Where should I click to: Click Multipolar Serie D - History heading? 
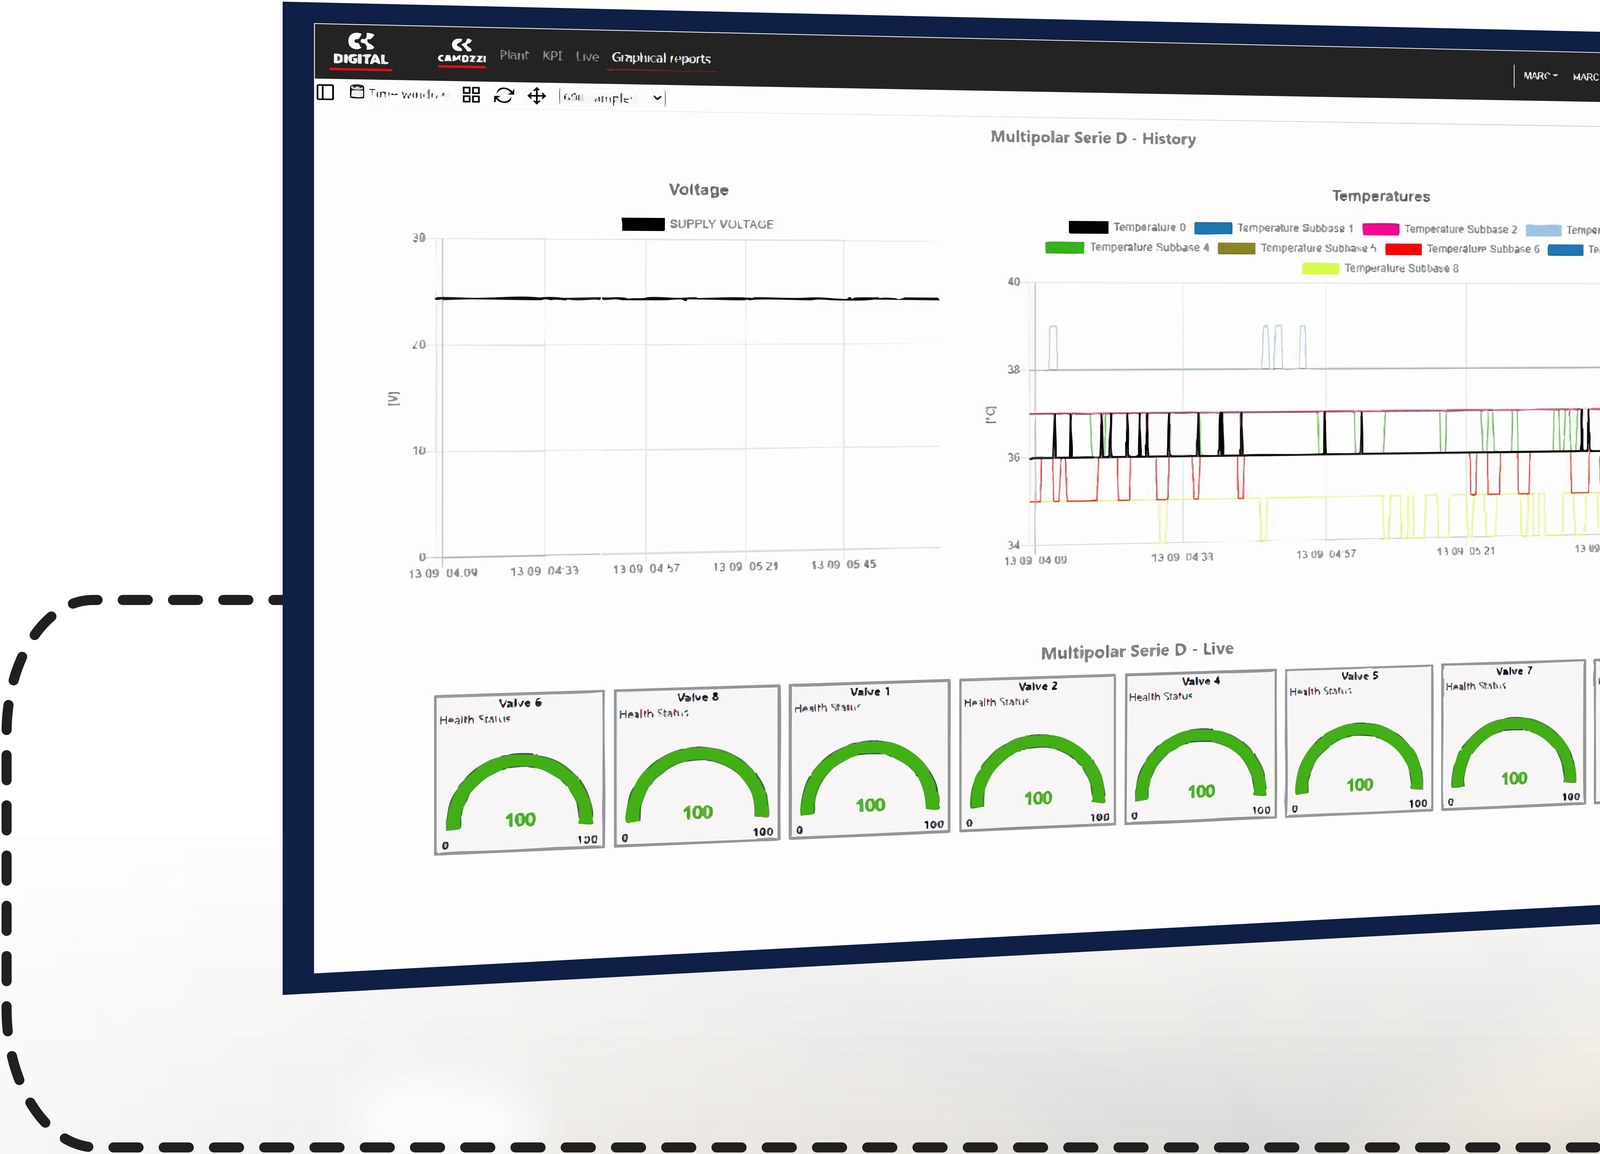click(x=1093, y=138)
